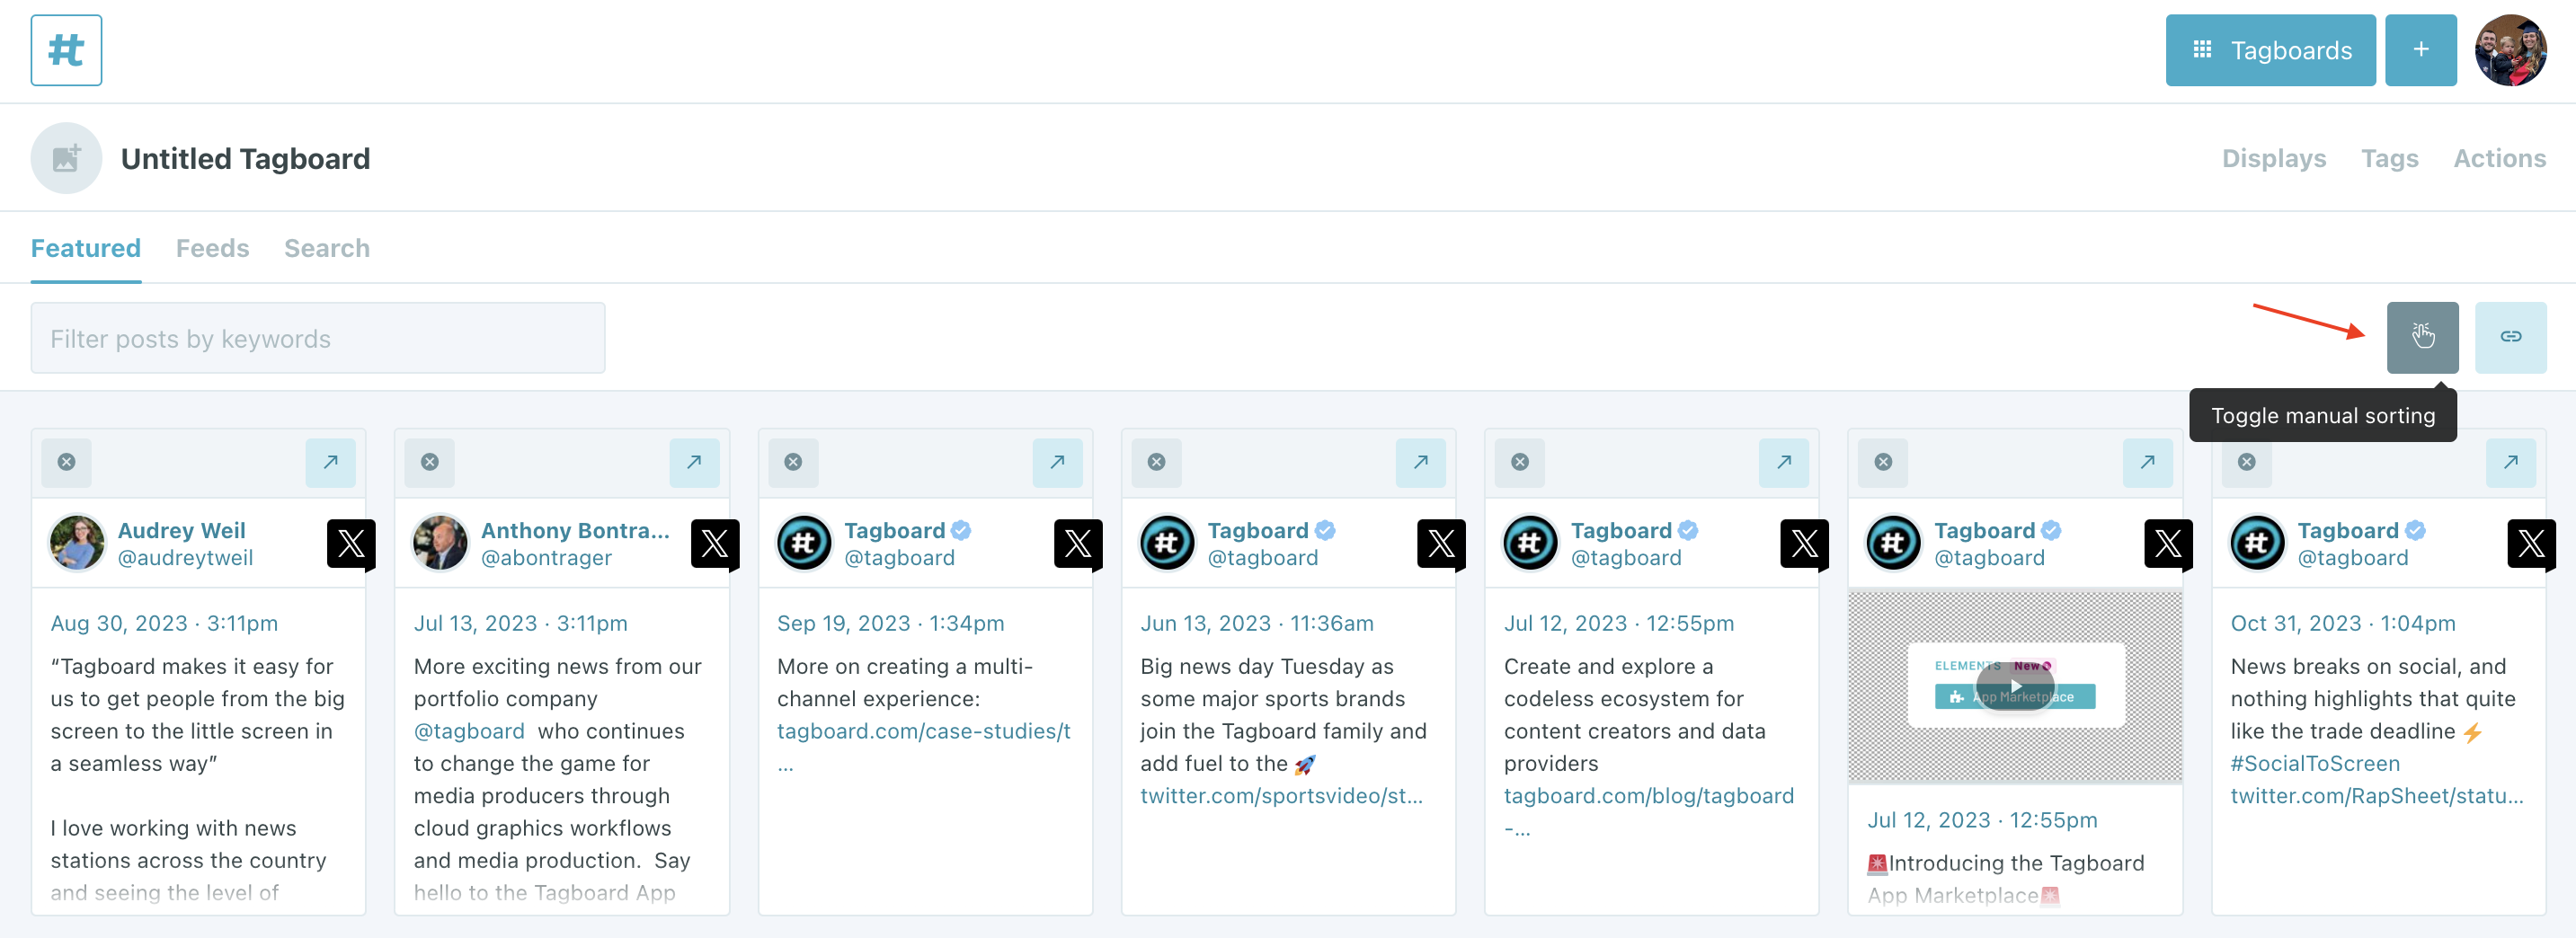Open Audrey Weil's name link
2576x938 pixels.
(181, 530)
